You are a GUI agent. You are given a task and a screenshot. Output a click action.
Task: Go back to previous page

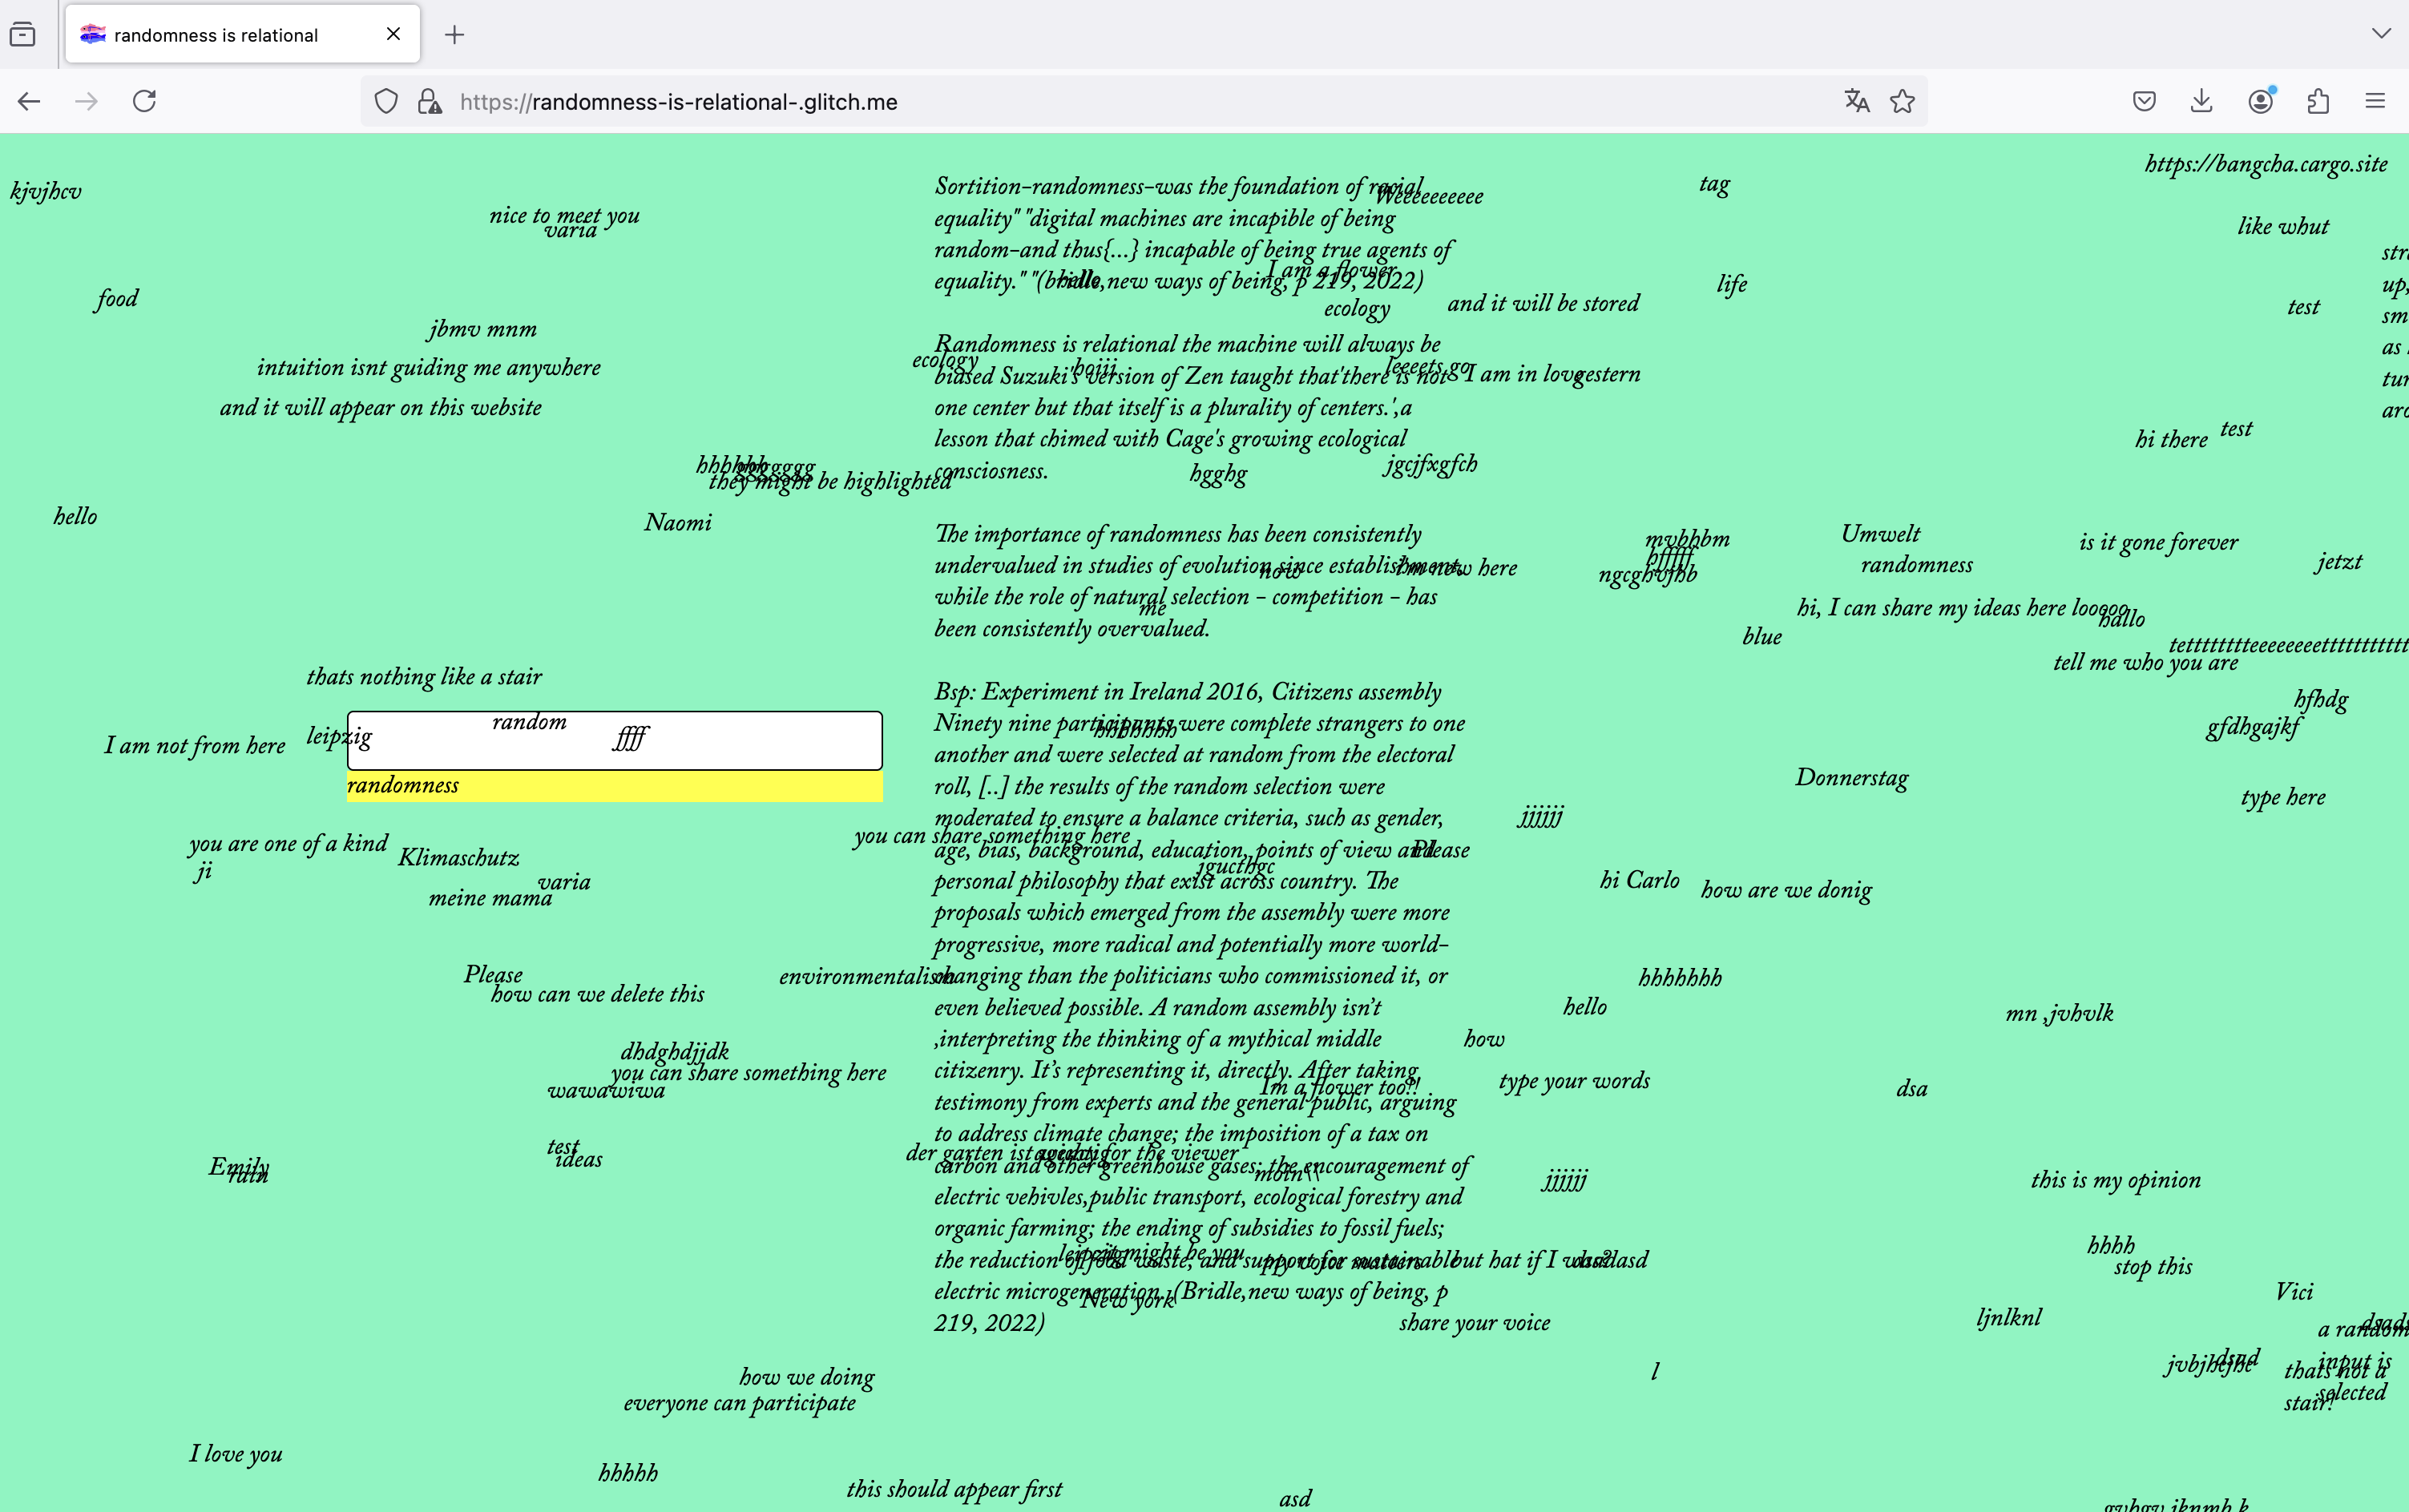(29, 101)
